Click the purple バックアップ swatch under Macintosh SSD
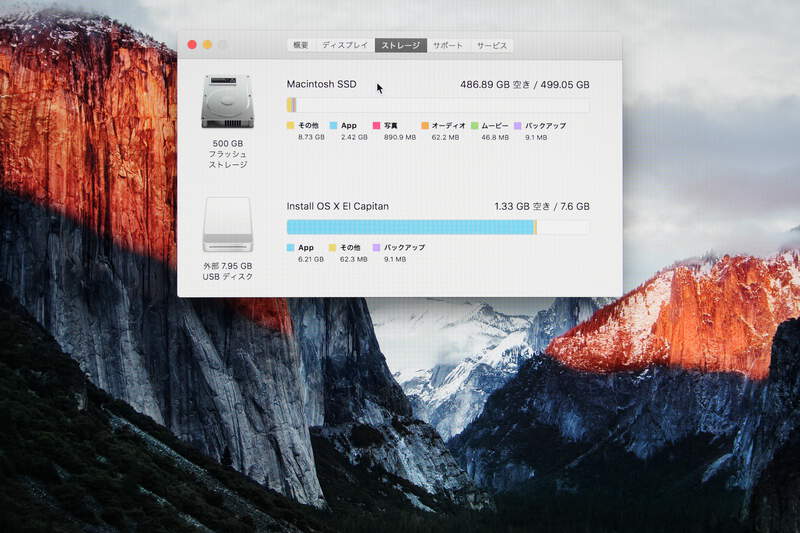 518,126
